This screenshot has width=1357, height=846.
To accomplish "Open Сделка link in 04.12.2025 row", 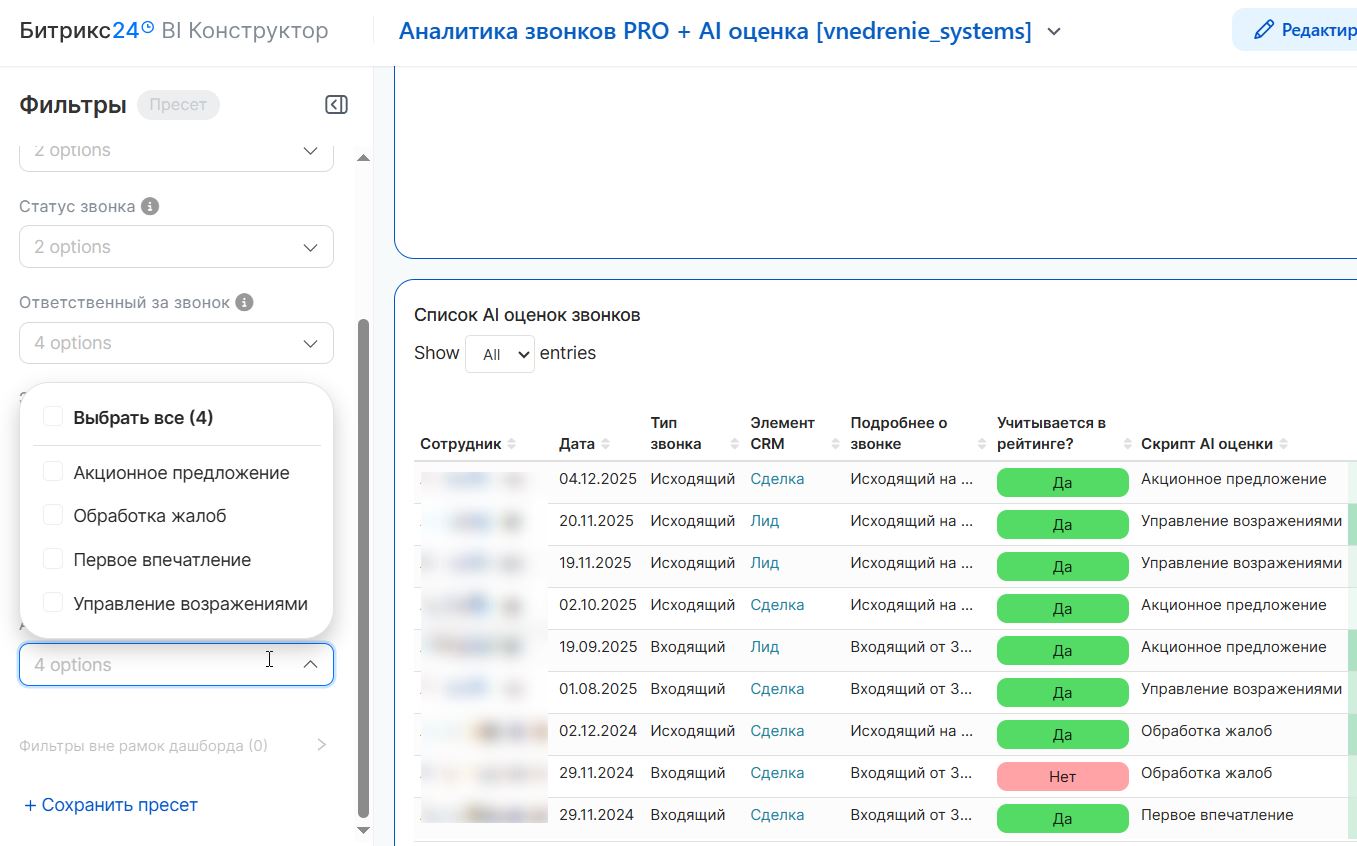I will pyautogui.click(x=777, y=479).
